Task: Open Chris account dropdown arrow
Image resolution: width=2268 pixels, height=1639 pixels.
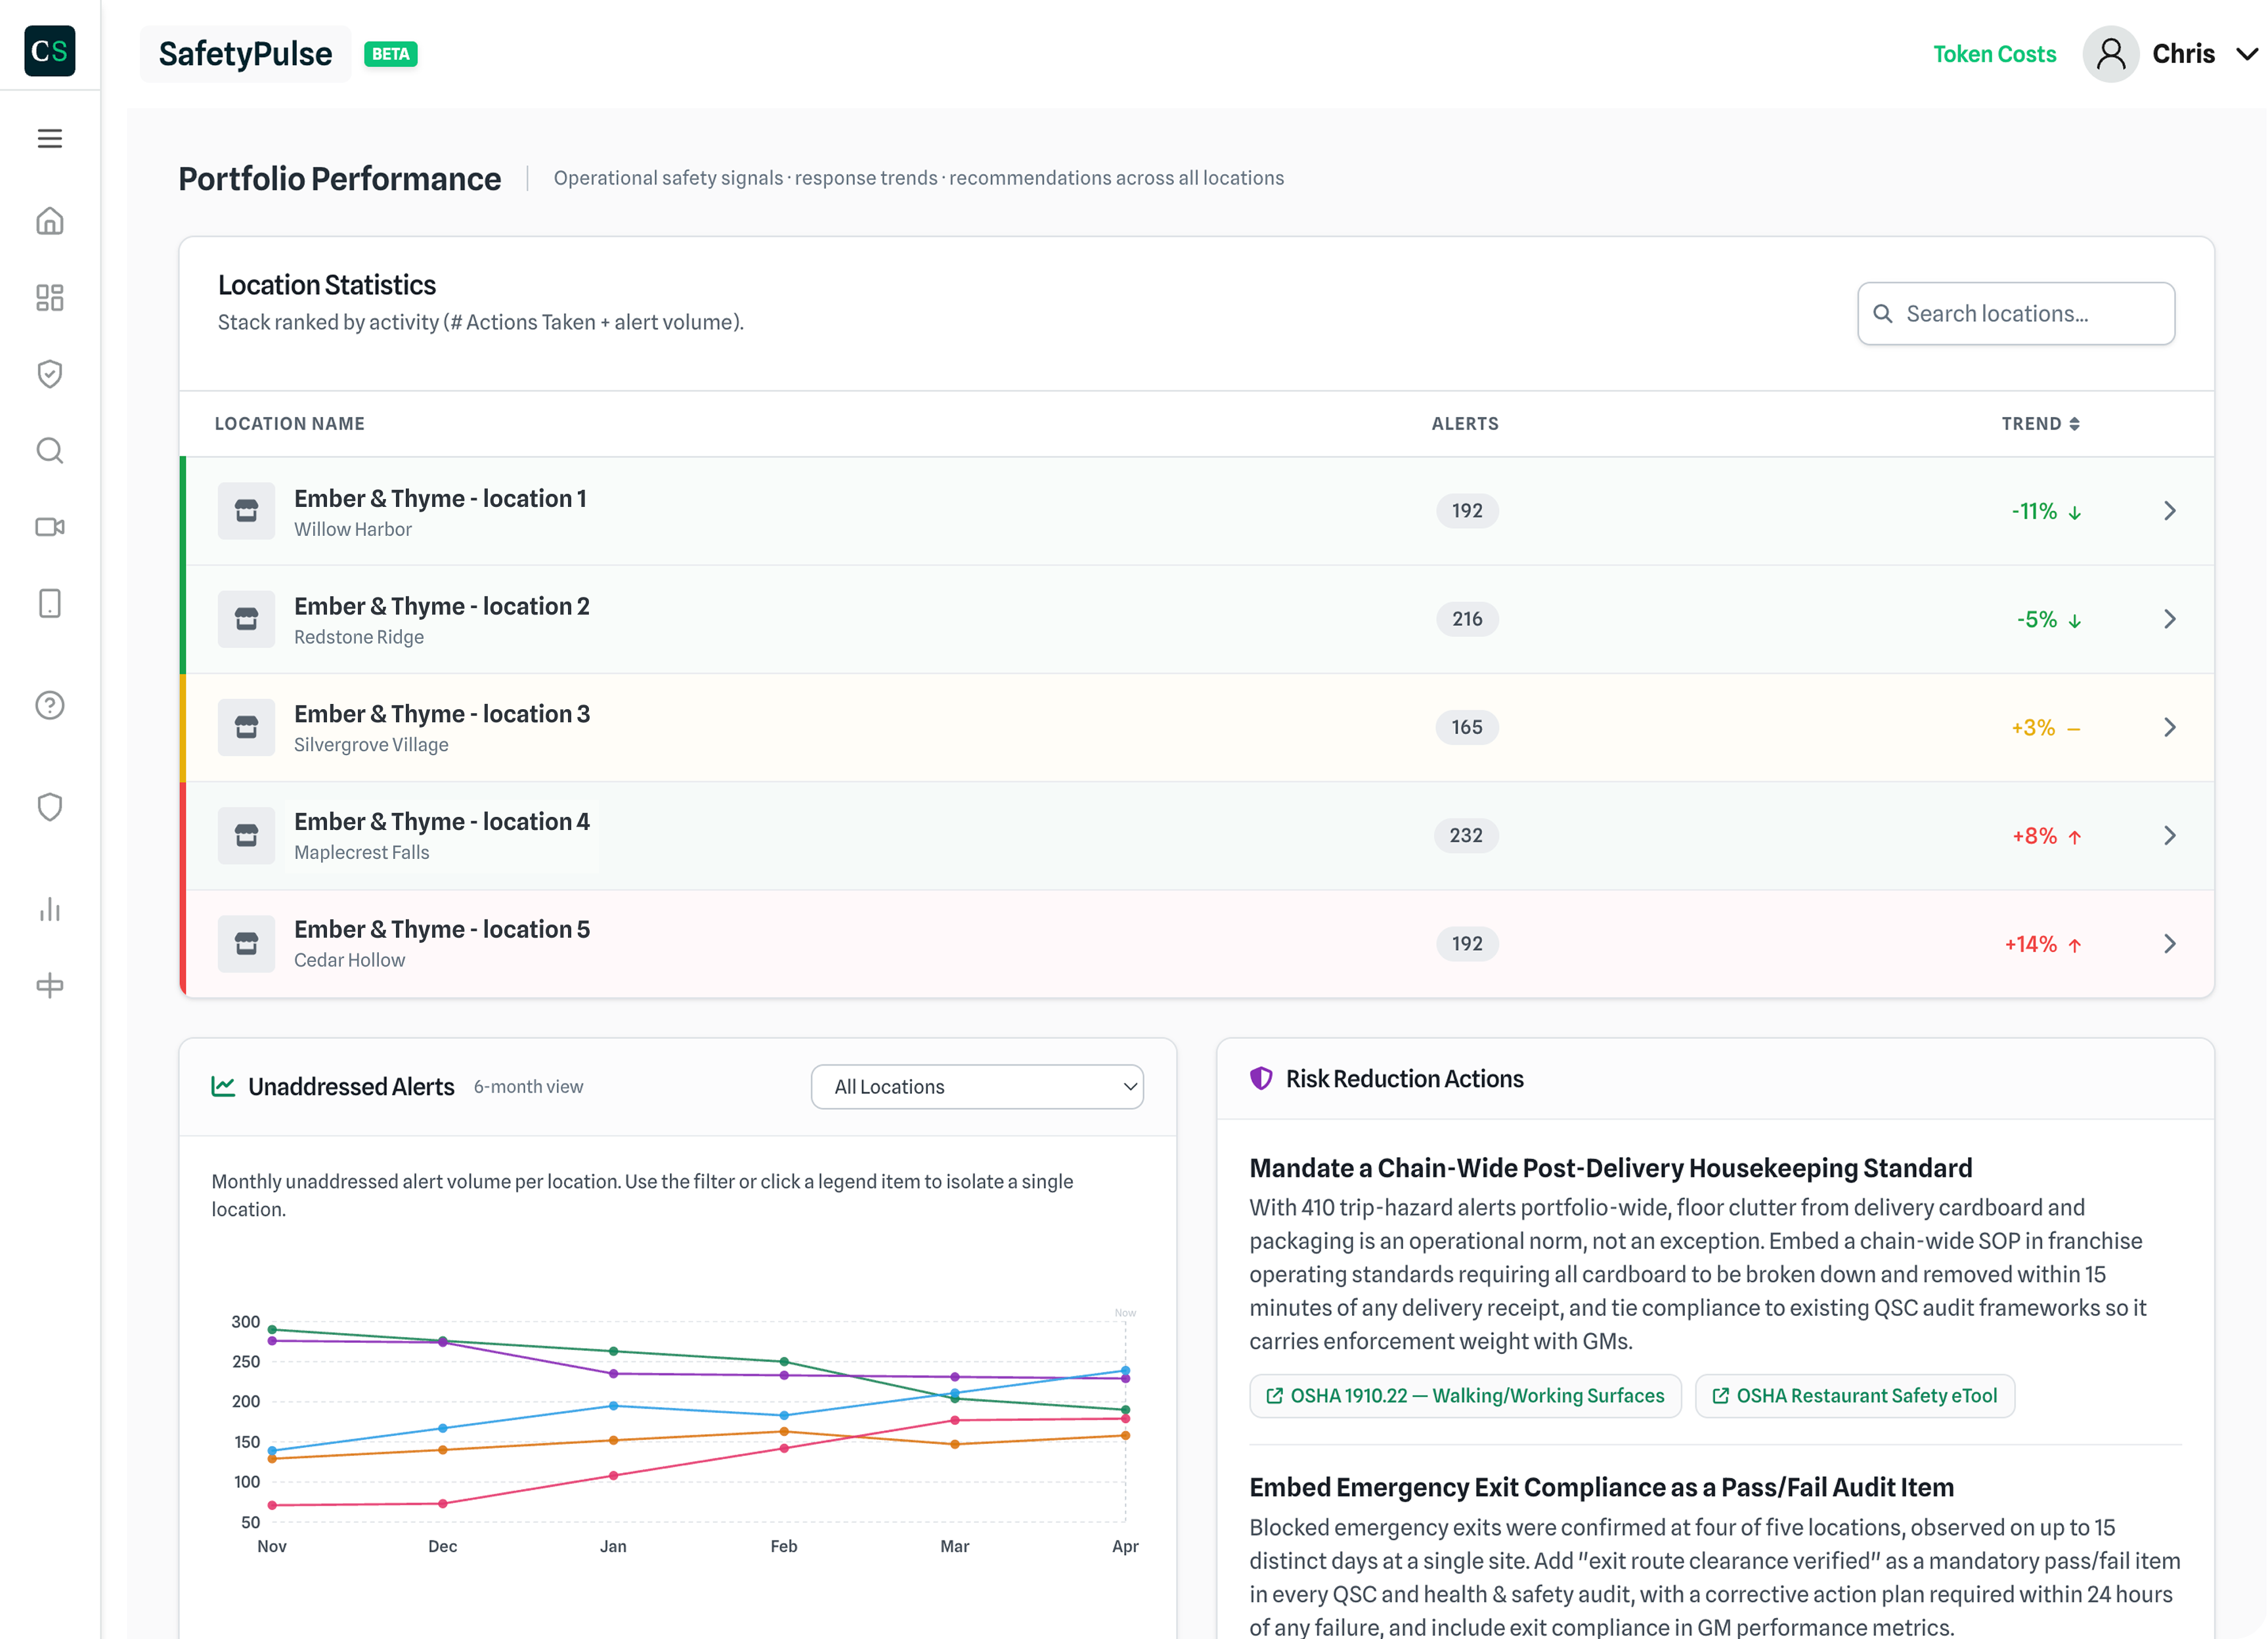Action: pyautogui.click(x=2246, y=54)
